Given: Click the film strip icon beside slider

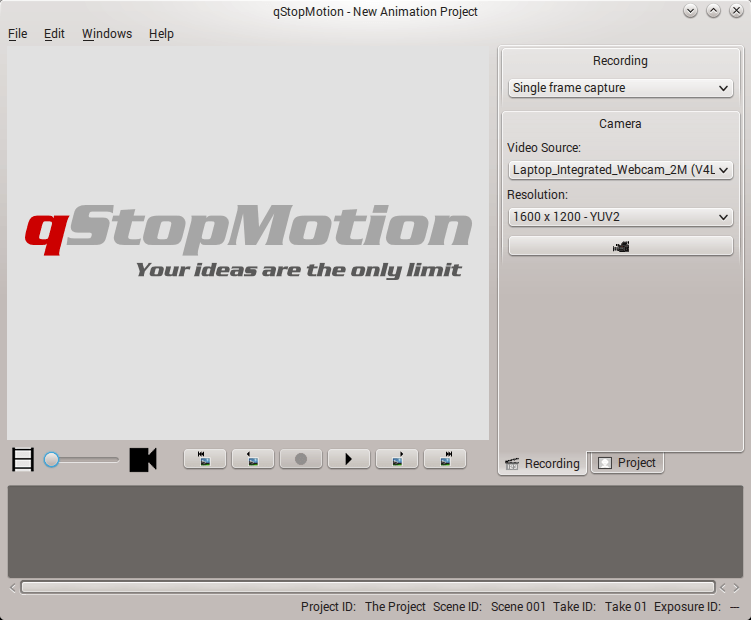Looking at the screenshot, I should [23, 459].
